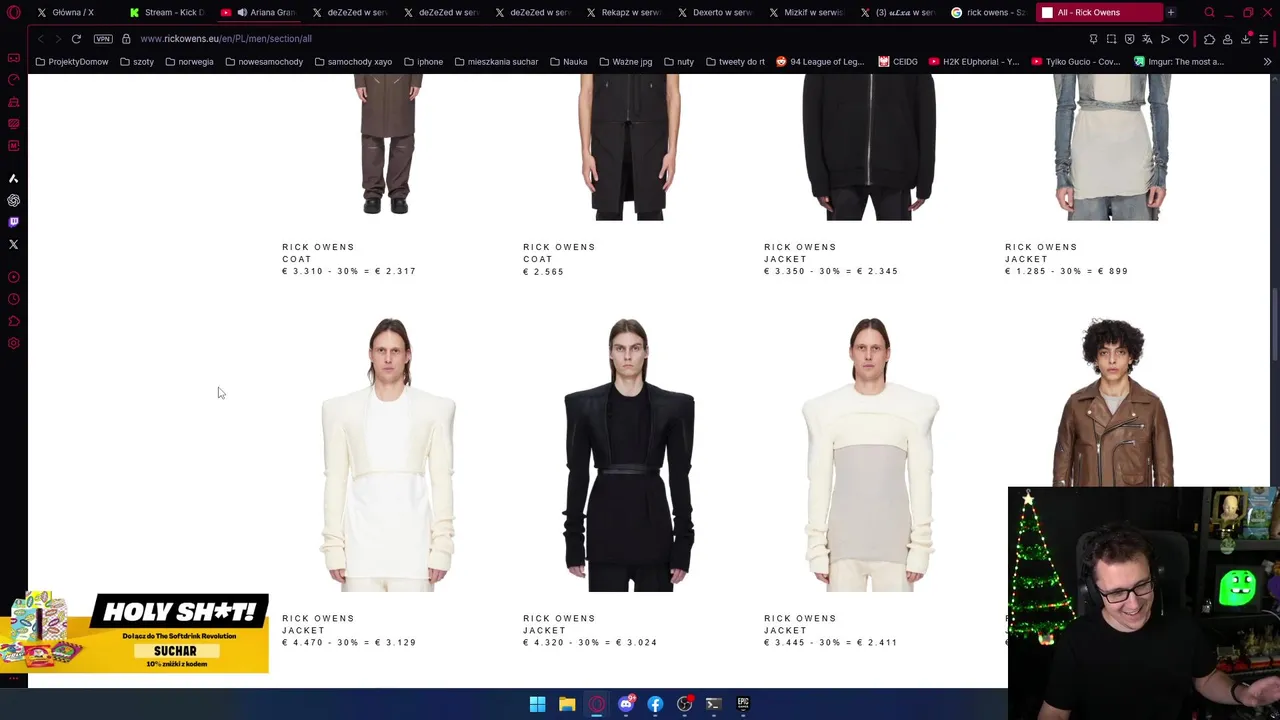Screen dimensions: 1280x720
Task: Open the iphone bookmarks folder
Action: pos(423,62)
